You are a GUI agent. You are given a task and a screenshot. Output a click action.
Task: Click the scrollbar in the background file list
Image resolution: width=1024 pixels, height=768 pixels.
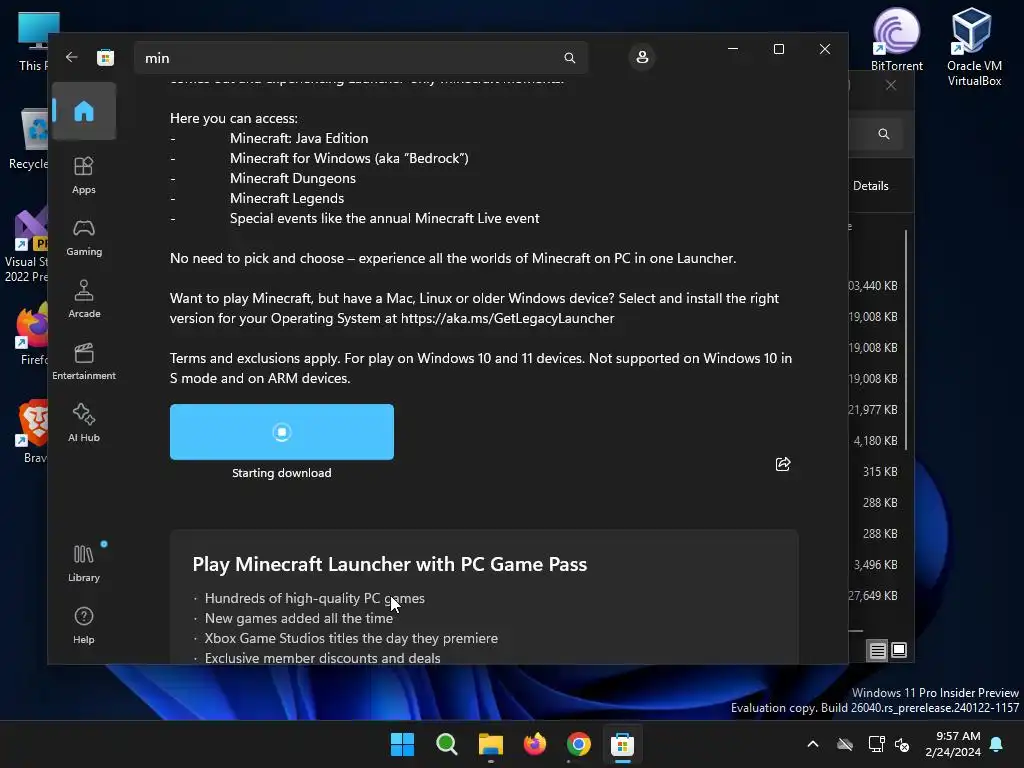906,340
